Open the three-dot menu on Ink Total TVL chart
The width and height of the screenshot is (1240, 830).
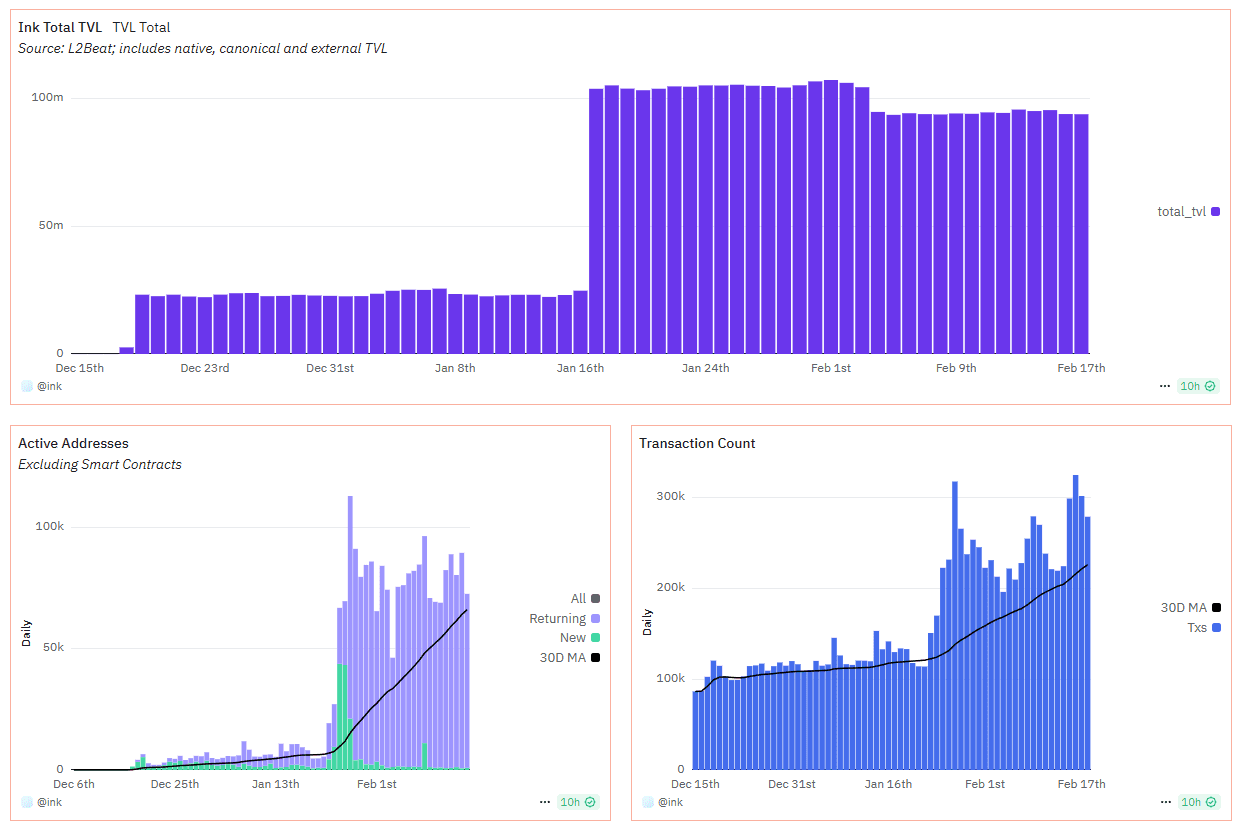click(x=1164, y=386)
